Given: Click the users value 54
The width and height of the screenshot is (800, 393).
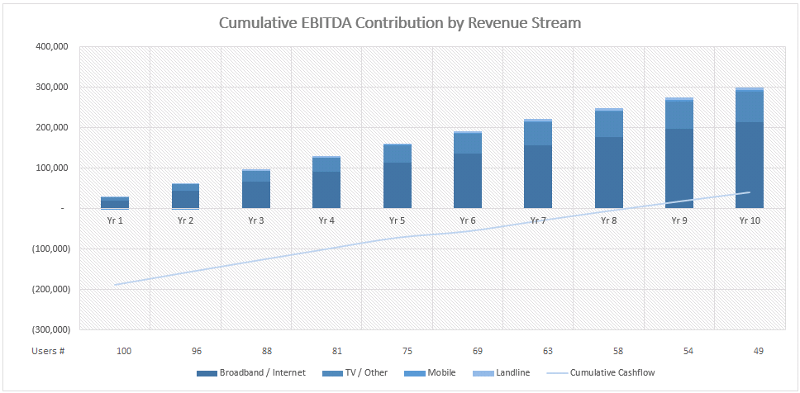Looking at the screenshot, I should click(x=689, y=351).
